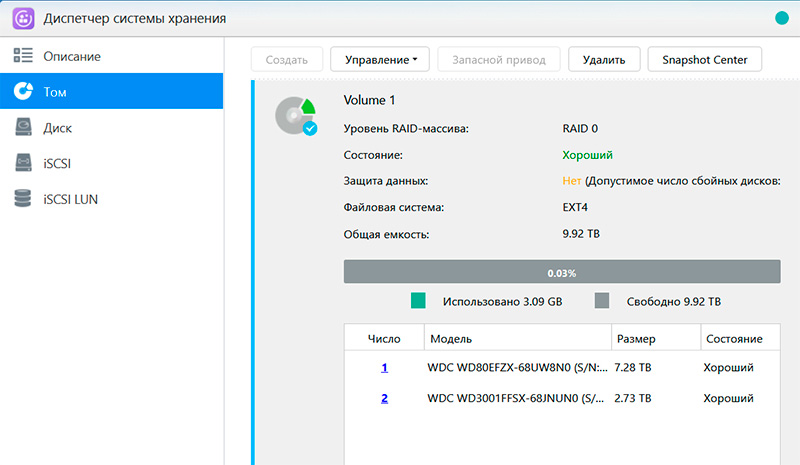The width and height of the screenshot is (800, 465).
Task: Click the teal Использовано legend swatch
Action: point(418,301)
